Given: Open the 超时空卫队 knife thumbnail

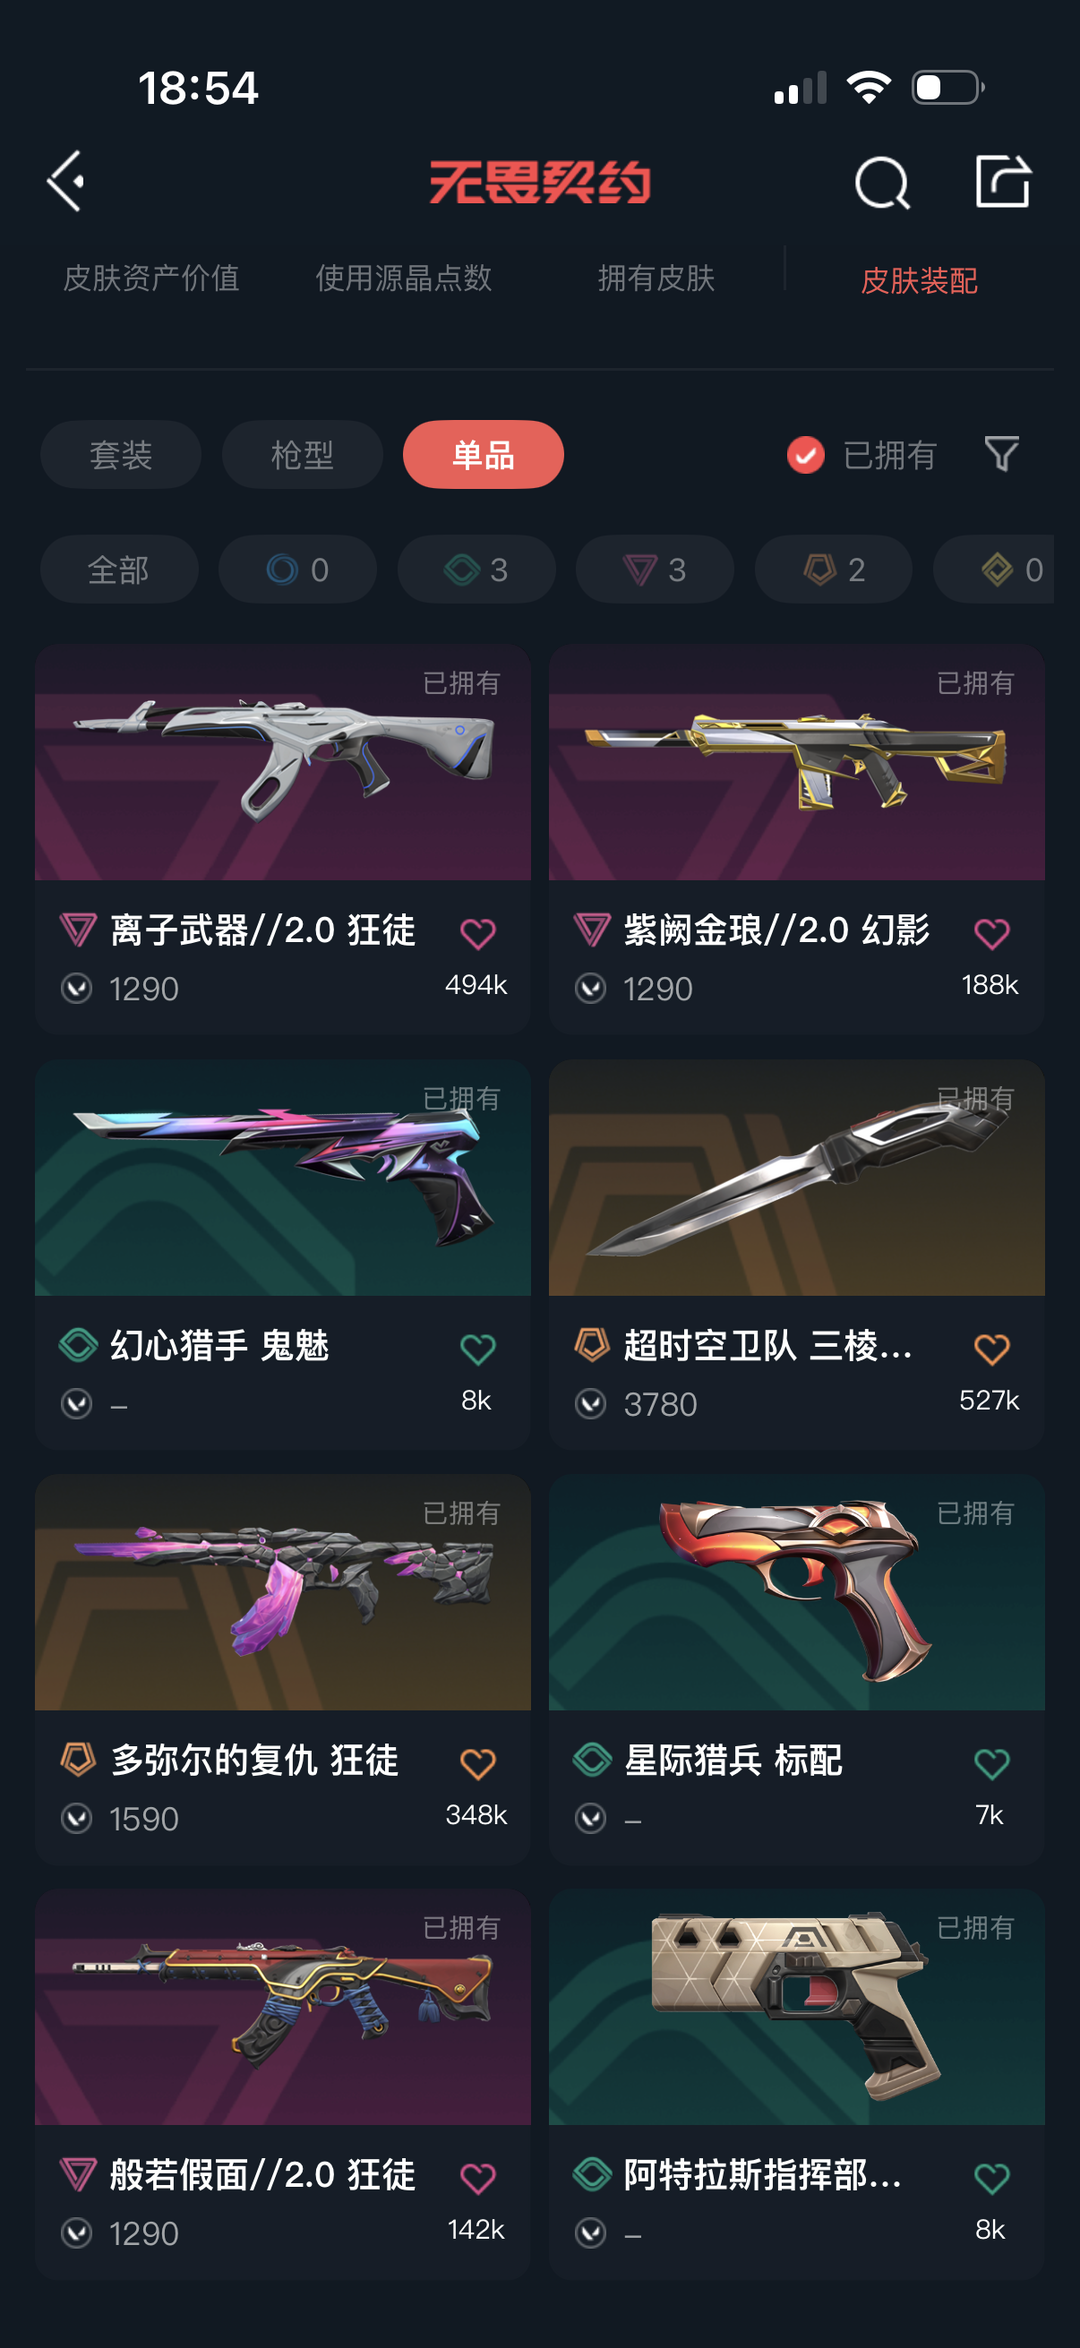Looking at the screenshot, I should point(797,1178).
